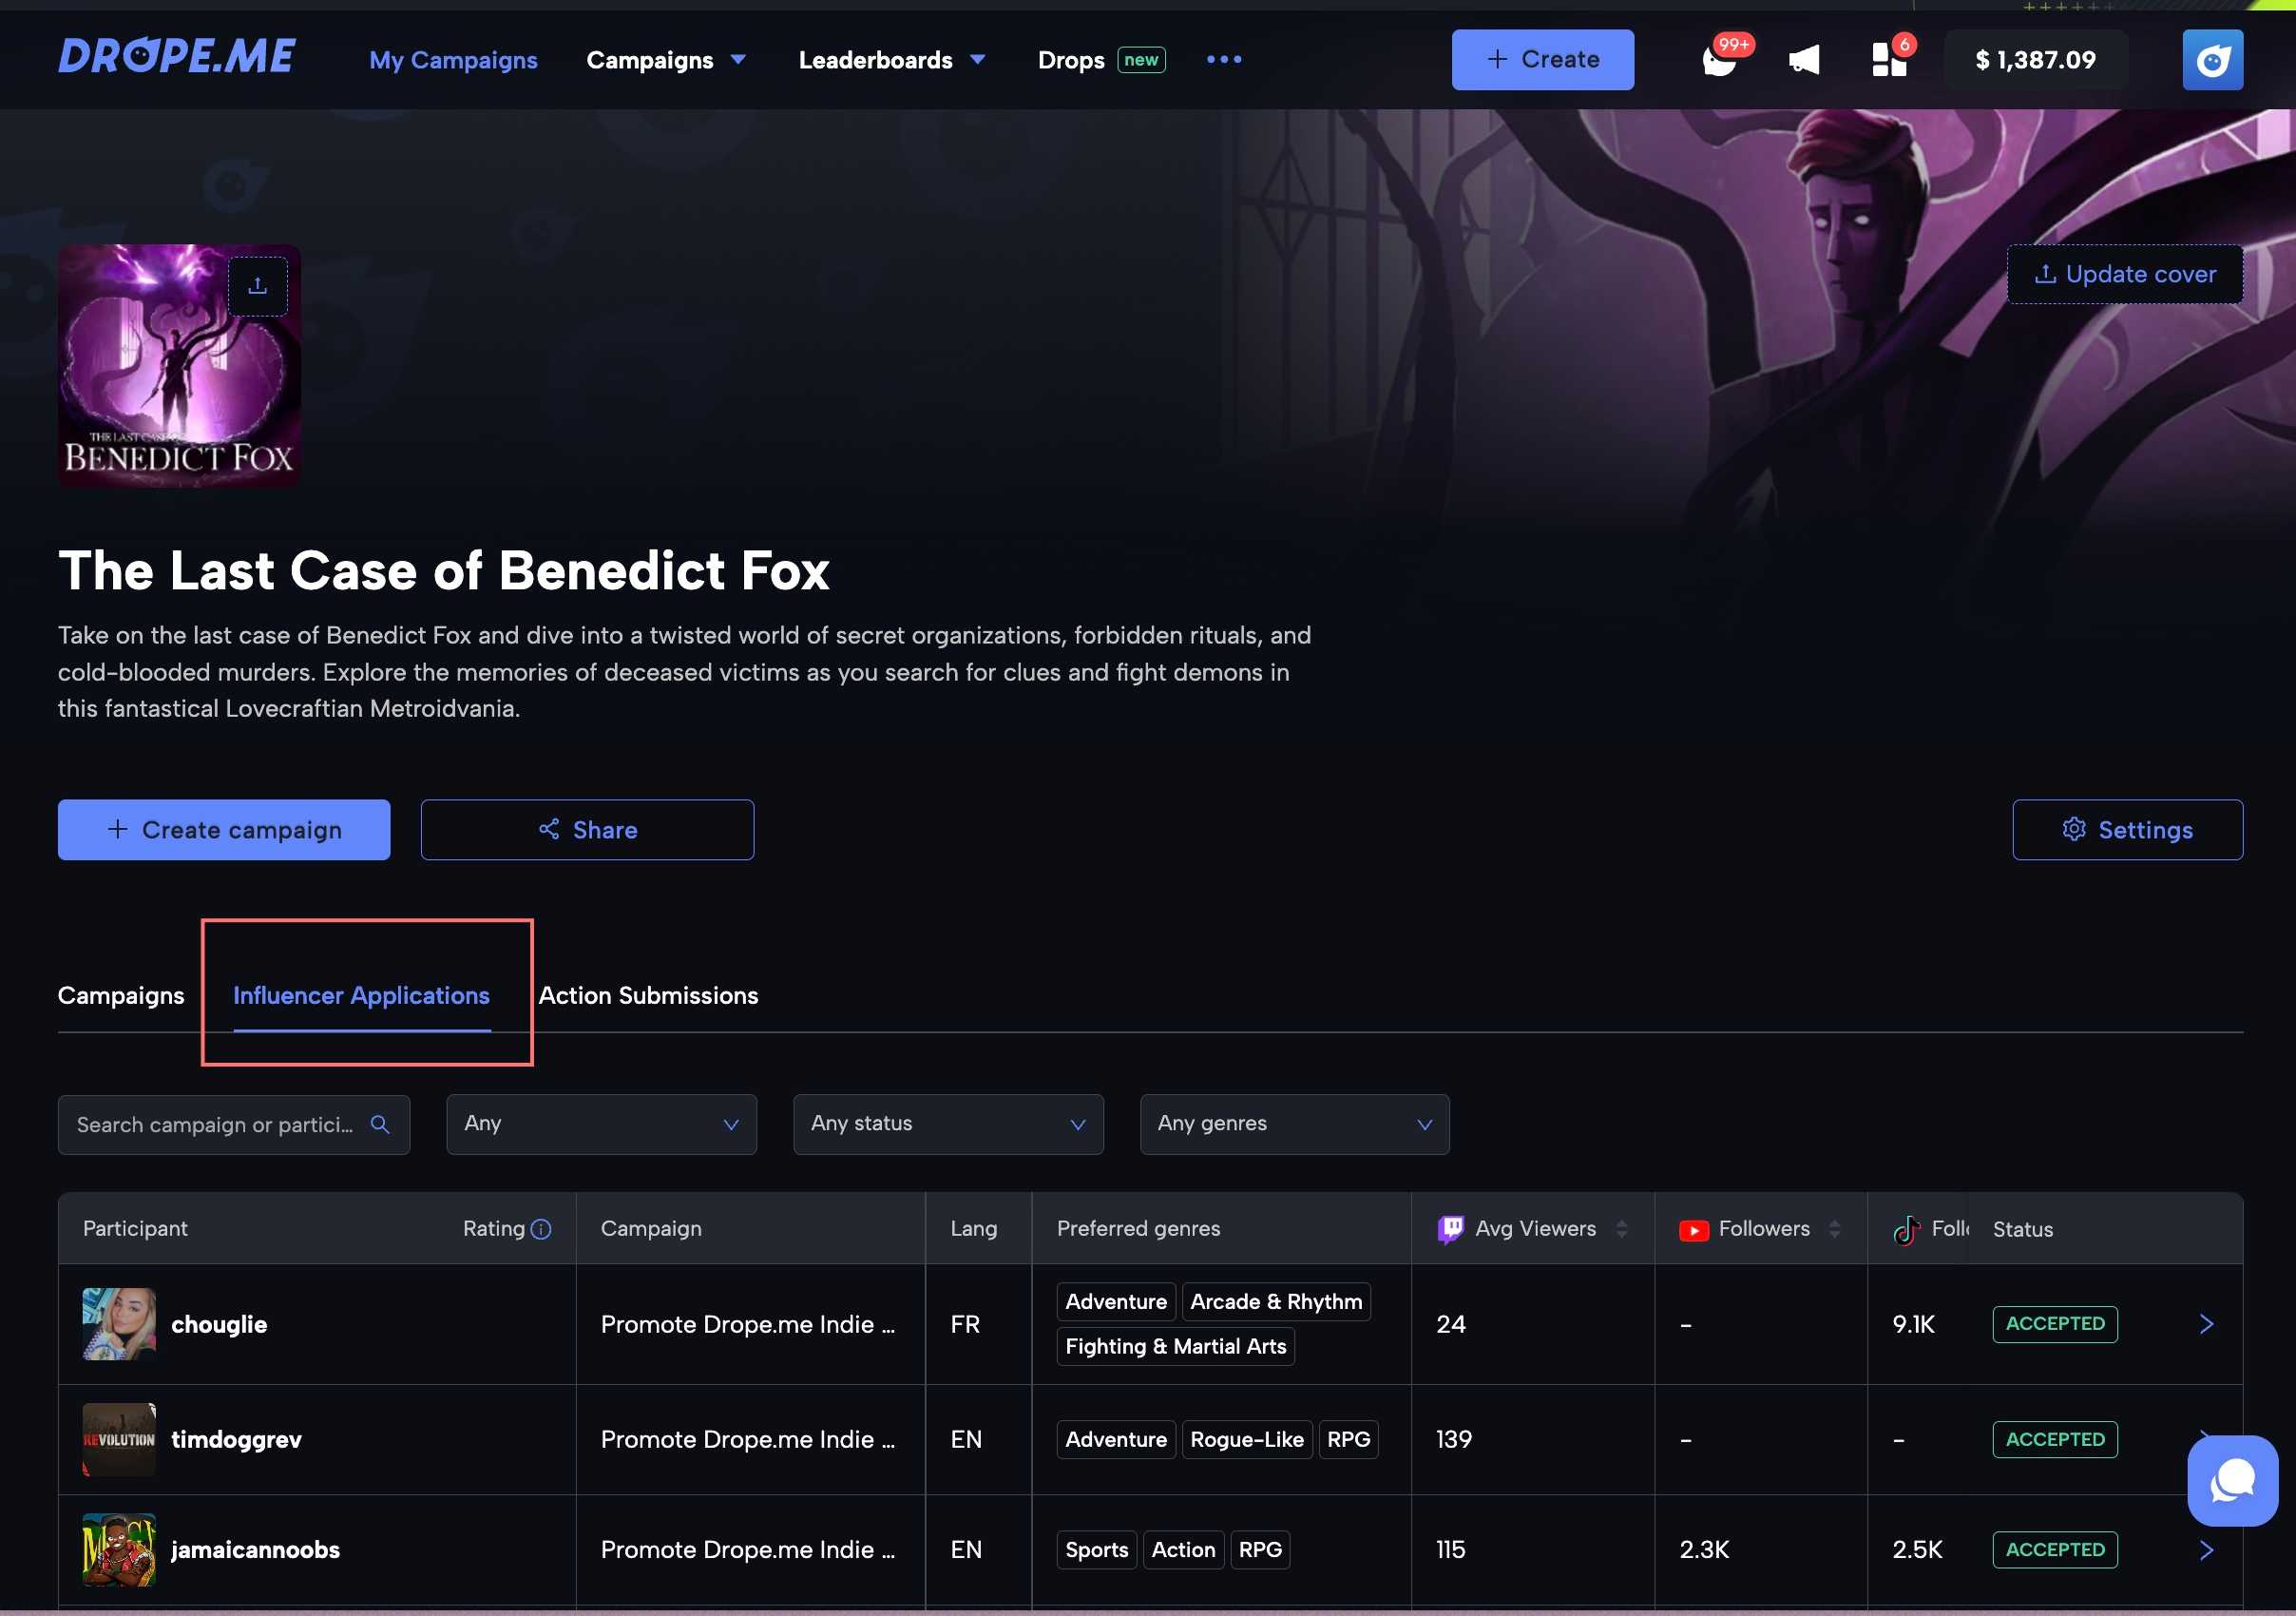This screenshot has width=2296, height=1616.
Task: Click timdoggrev's ACCEPTED status badge
Action: (2055, 1439)
